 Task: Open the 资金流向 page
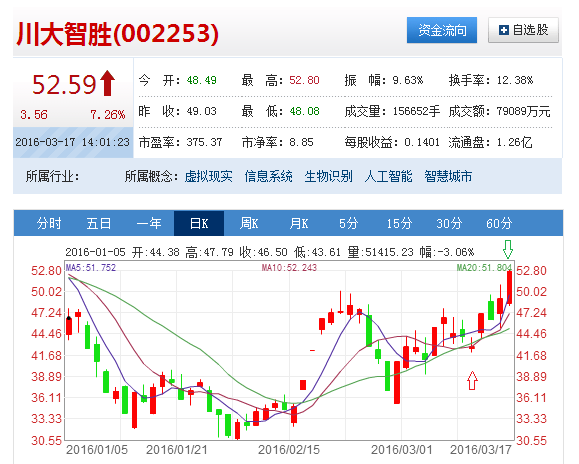(x=442, y=30)
